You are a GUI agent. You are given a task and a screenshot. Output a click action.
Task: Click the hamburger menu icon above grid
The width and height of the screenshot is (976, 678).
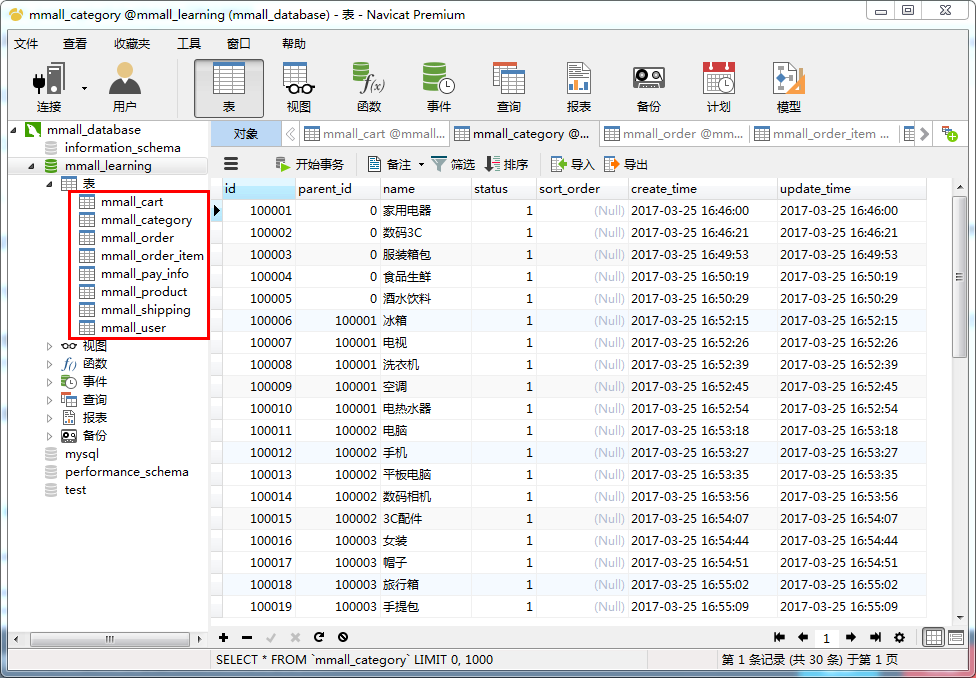[x=231, y=164]
